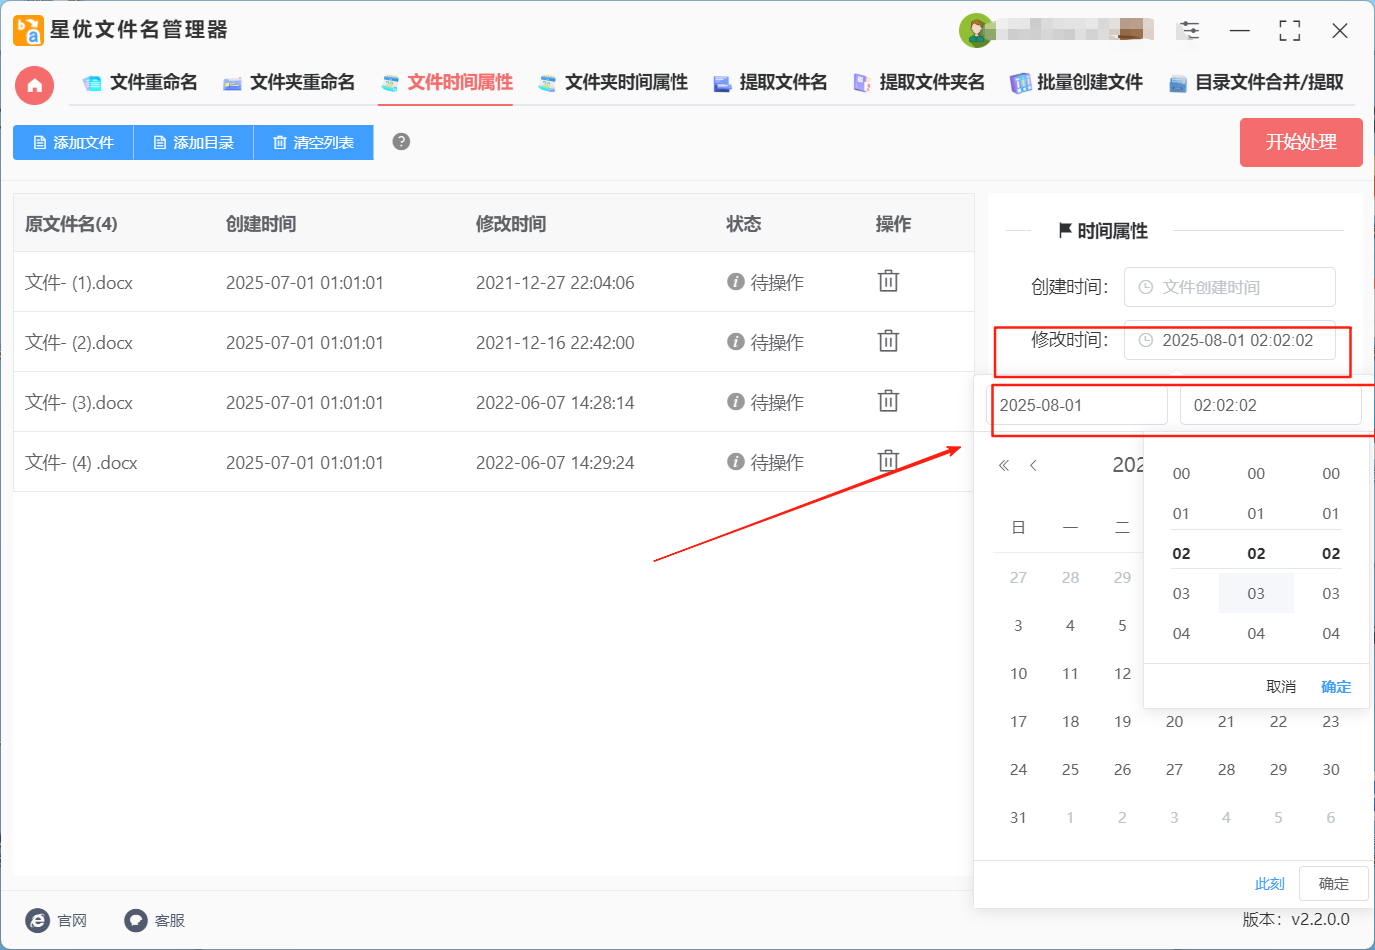
Task: Select second 00 in time picker
Action: point(1331,474)
